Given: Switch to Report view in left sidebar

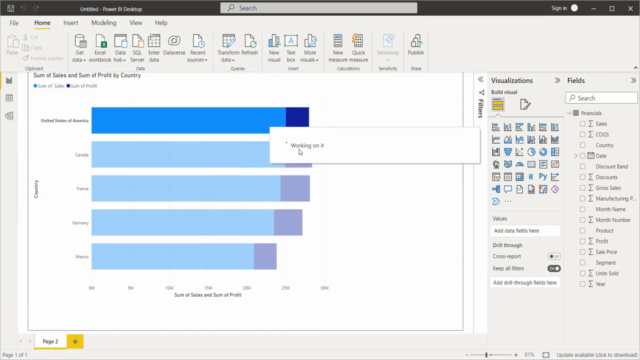Looking at the screenshot, I should click(x=9, y=80).
